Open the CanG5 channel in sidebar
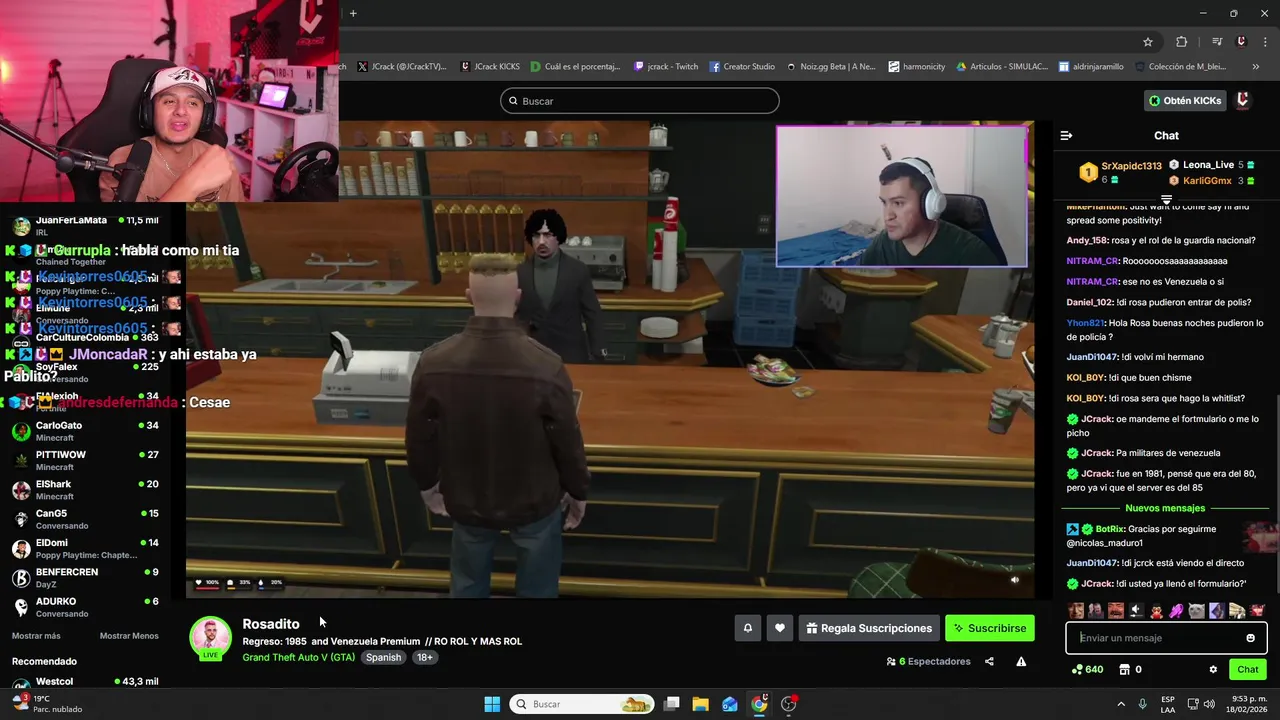The height and width of the screenshot is (720, 1280). [x=85, y=519]
